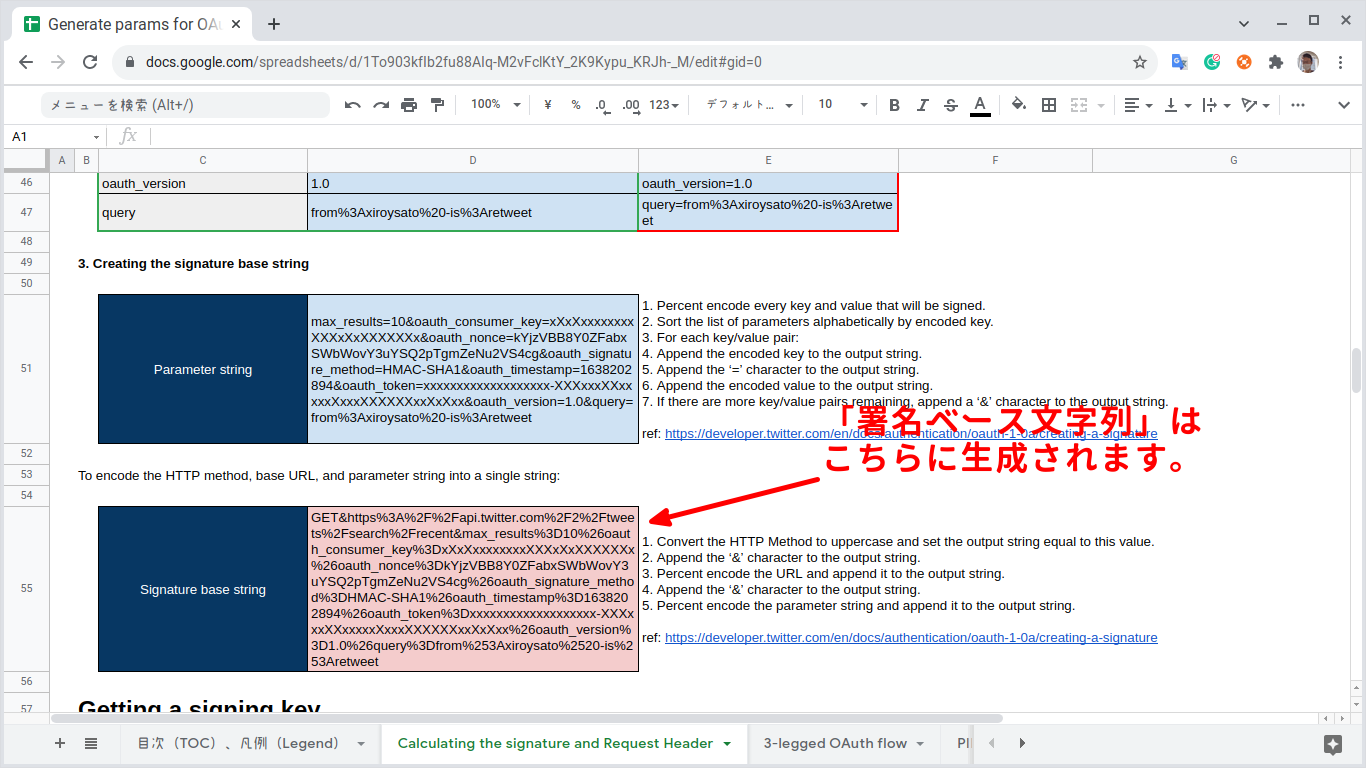Open the text color picker
The width and height of the screenshot is (1366, 768).
[x=979, y=104]
